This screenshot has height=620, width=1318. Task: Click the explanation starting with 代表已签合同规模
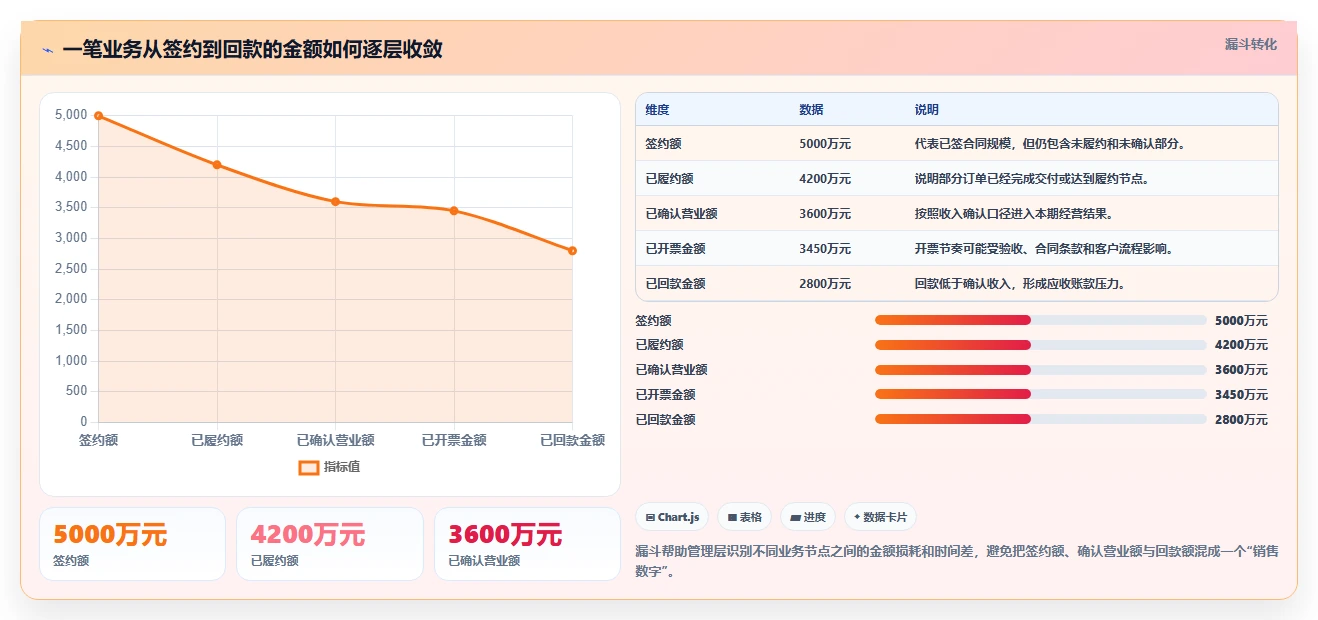click(x=1050, y=144)
